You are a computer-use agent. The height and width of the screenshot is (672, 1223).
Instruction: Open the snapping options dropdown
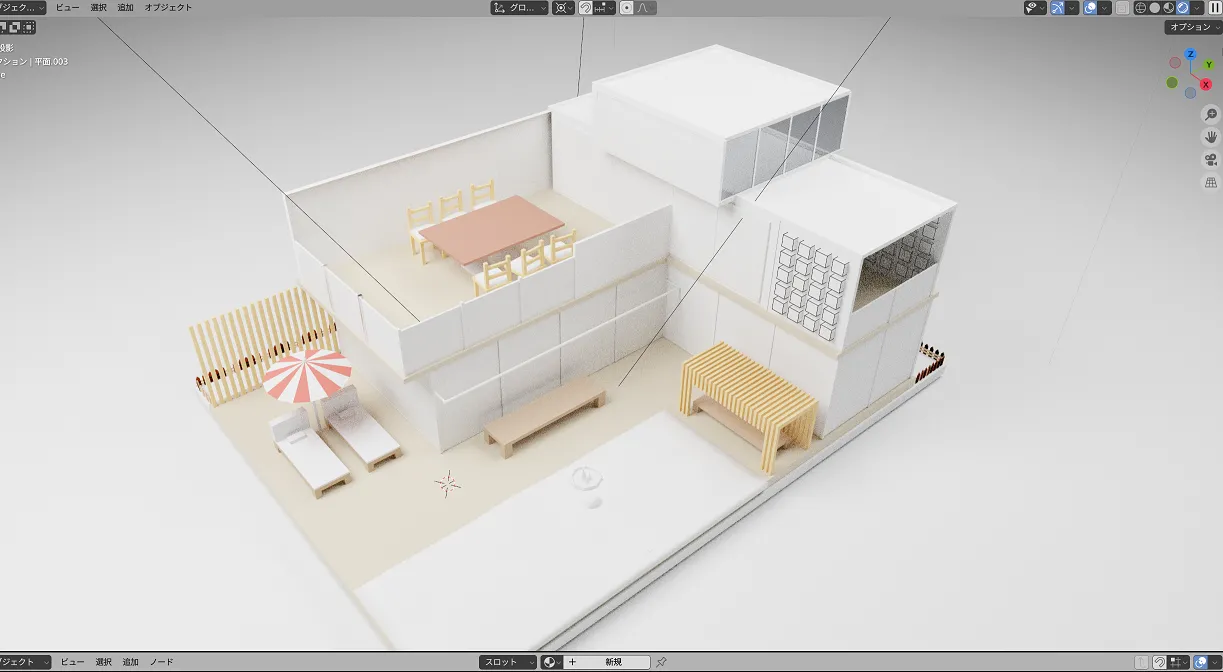(603, 7)
